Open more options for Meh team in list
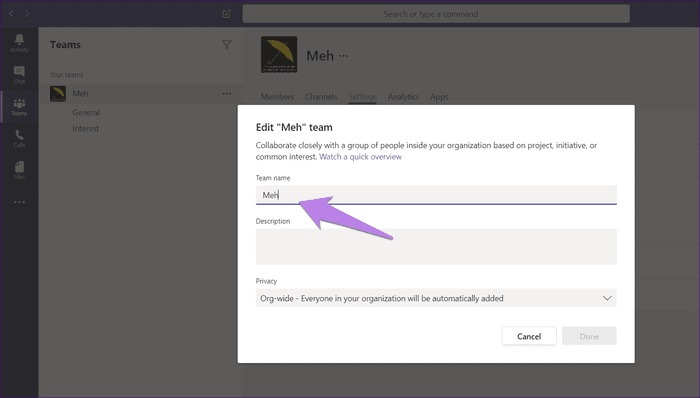The width and height of the screenshot is (700, 398). (x=227, y=94)
